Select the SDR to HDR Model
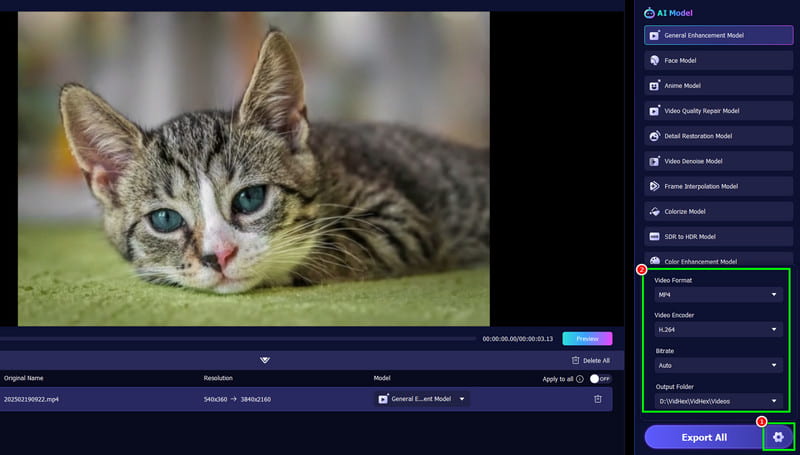This screenshot has width=800, height=455. pos(718,237)
